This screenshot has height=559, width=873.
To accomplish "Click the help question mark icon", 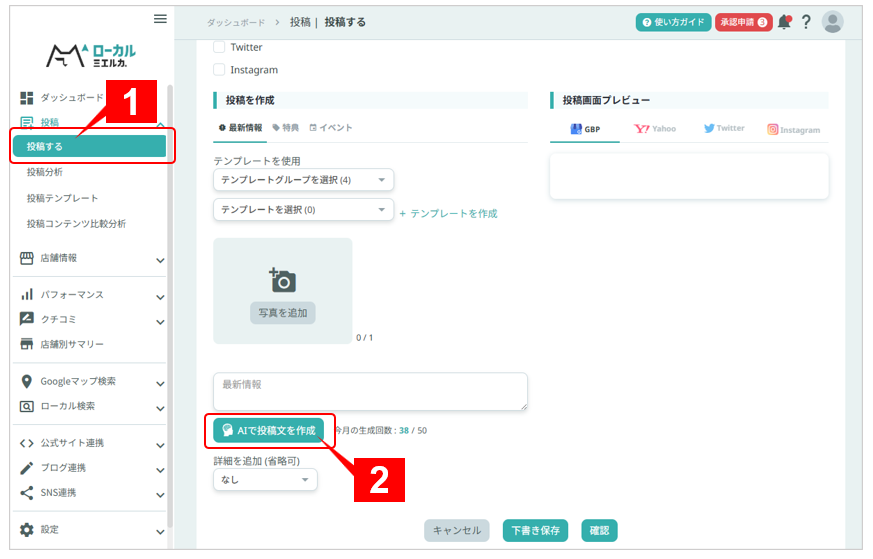I will 806,22.
